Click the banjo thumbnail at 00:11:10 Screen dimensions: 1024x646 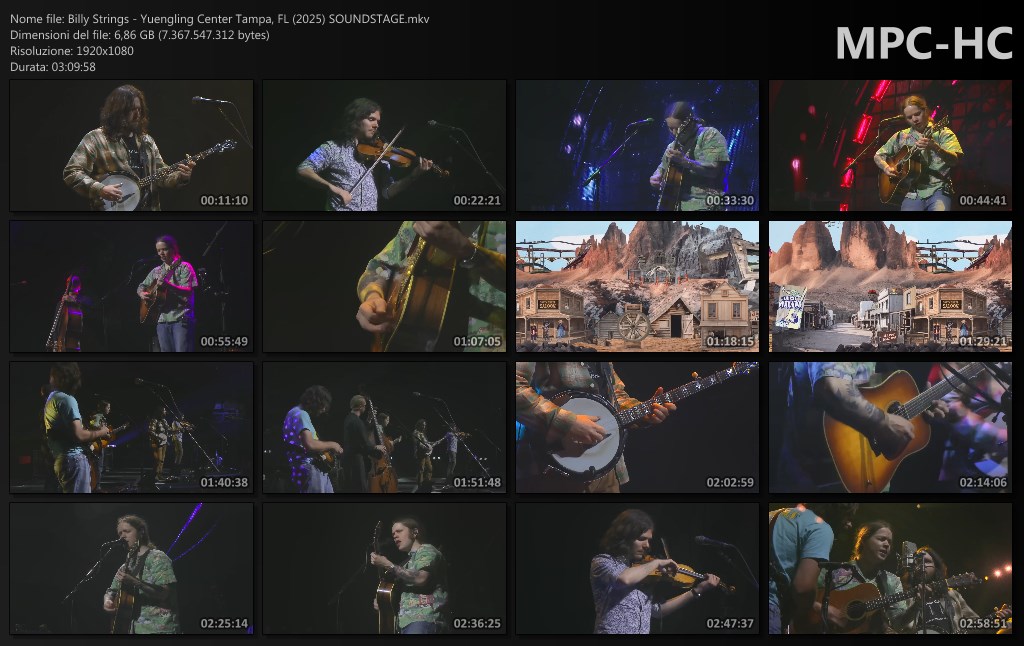click(x=131, y=146)
